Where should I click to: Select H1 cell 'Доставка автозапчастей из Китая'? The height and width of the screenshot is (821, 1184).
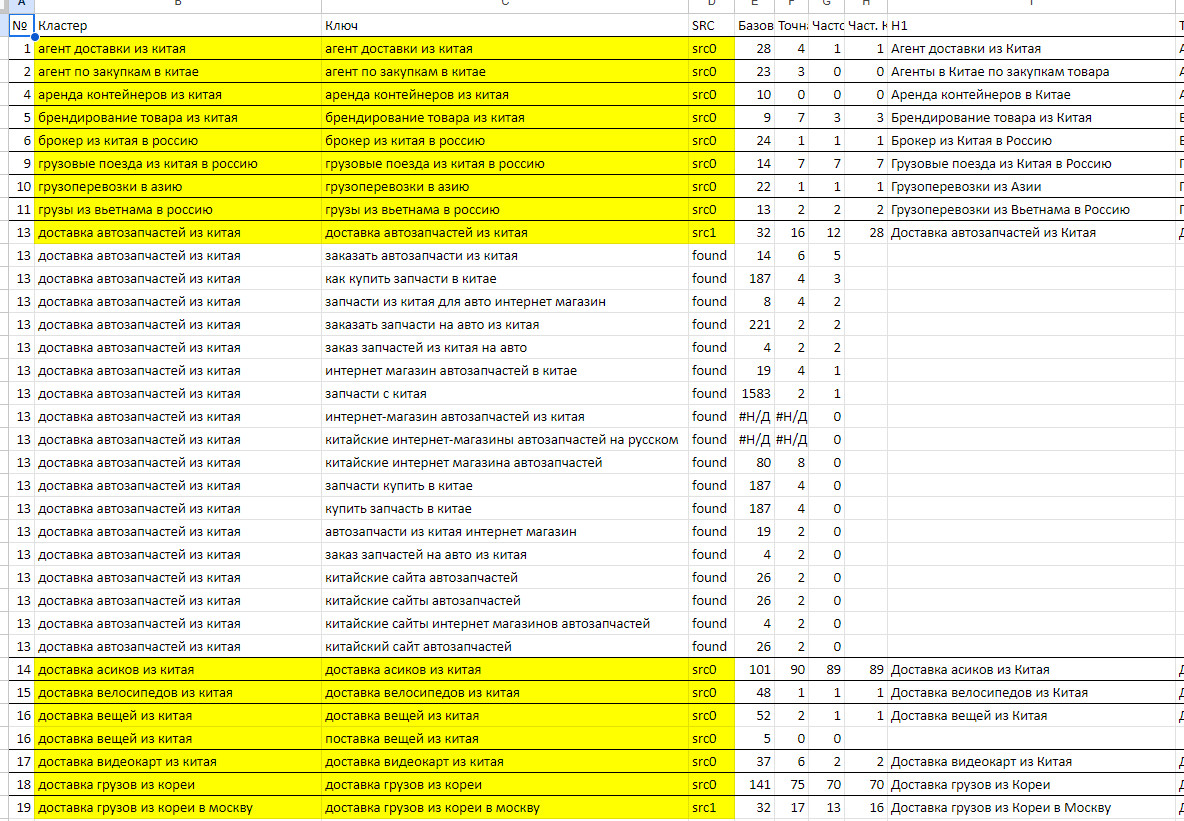(x=1031, y=233)
